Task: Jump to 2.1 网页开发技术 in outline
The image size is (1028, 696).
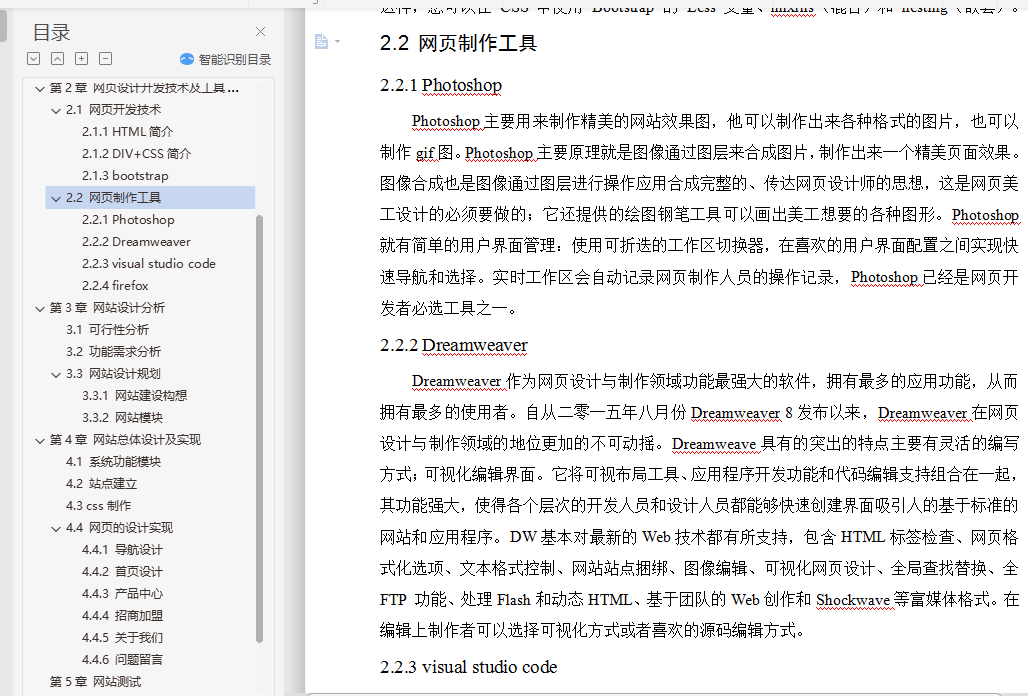Action: 113,109
